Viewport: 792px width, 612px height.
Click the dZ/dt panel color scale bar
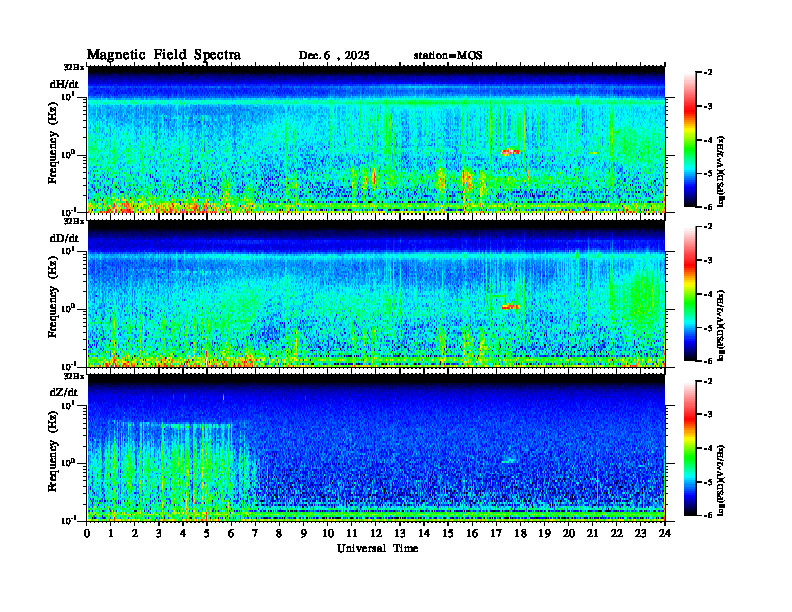689,448
